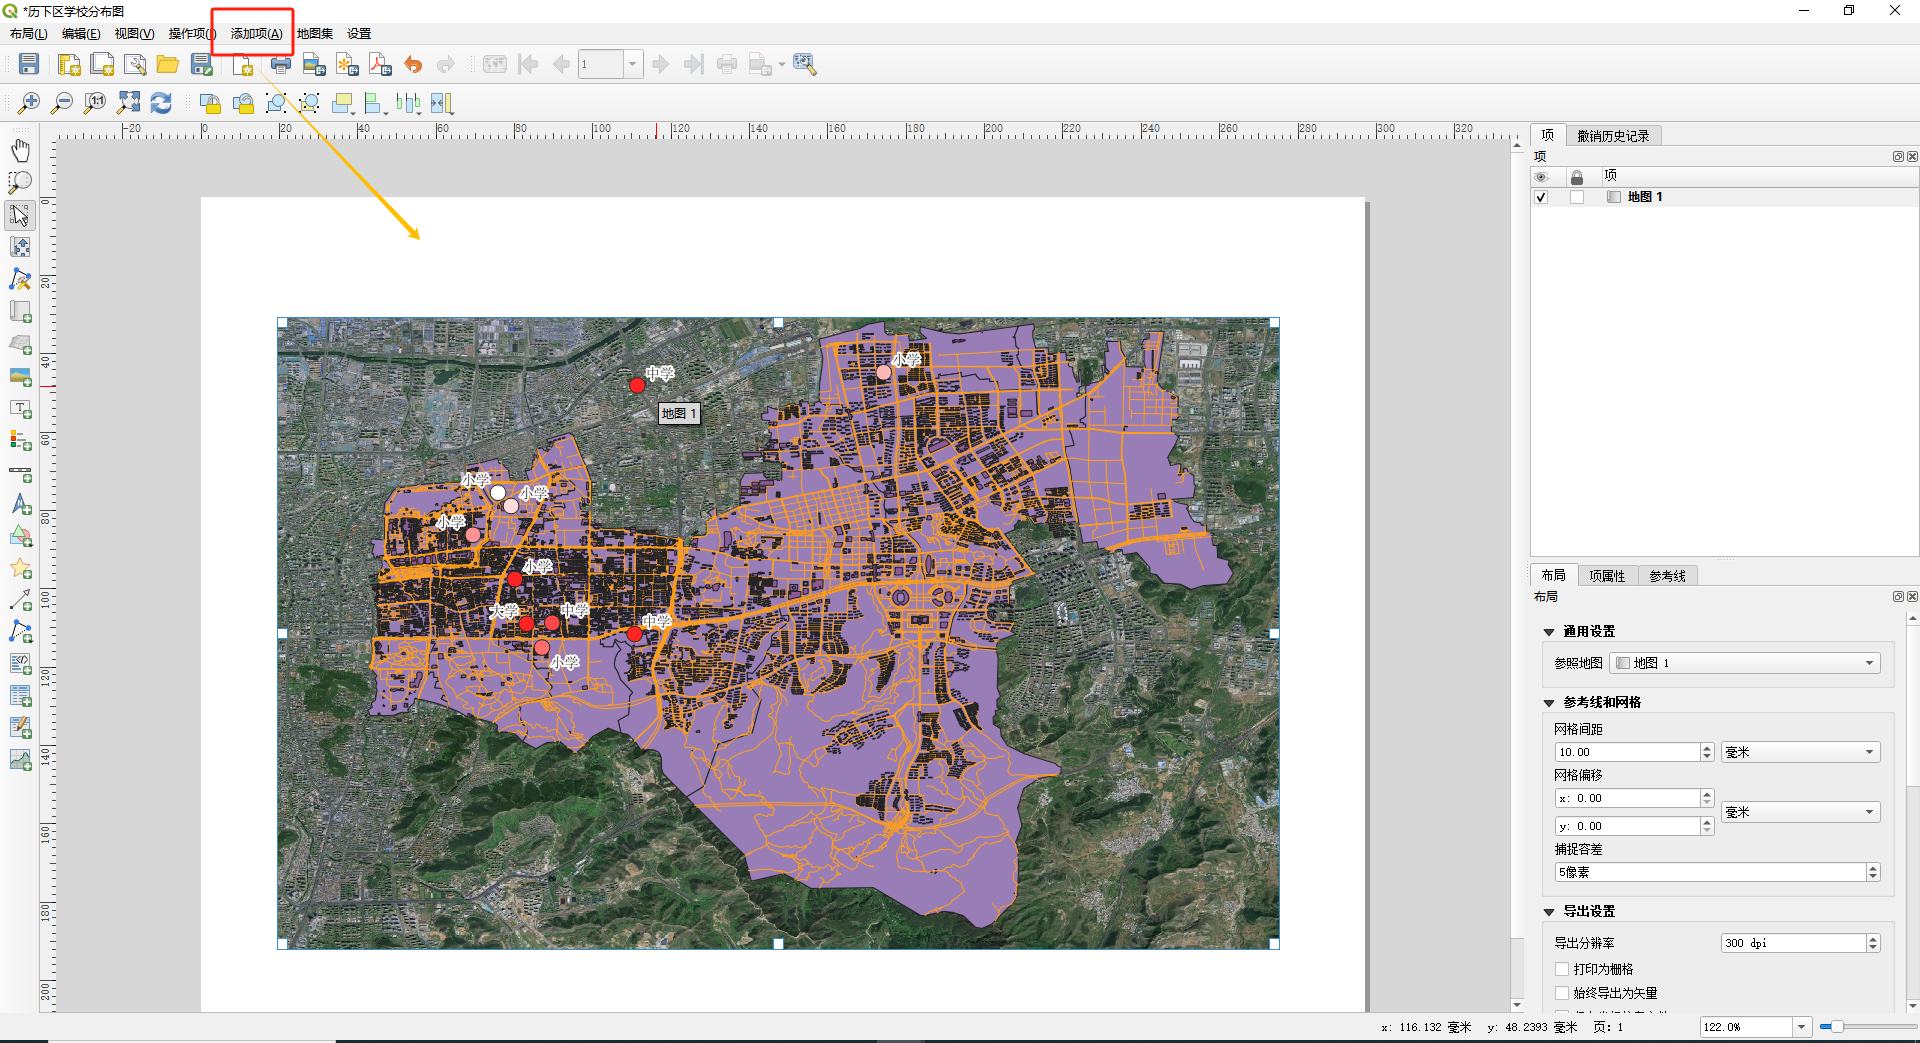Enable 打印为栅格 checkbox
The image size is (1920, 1043).
1562,969
